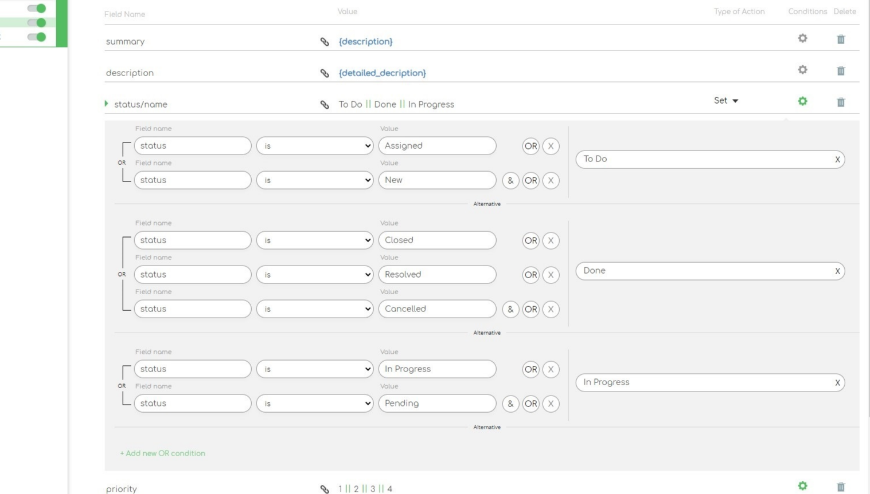Image resolution: width=870 pixels, height=494 pixels.
Task: Click the link icon in the priority row
Action: (323, 489)
